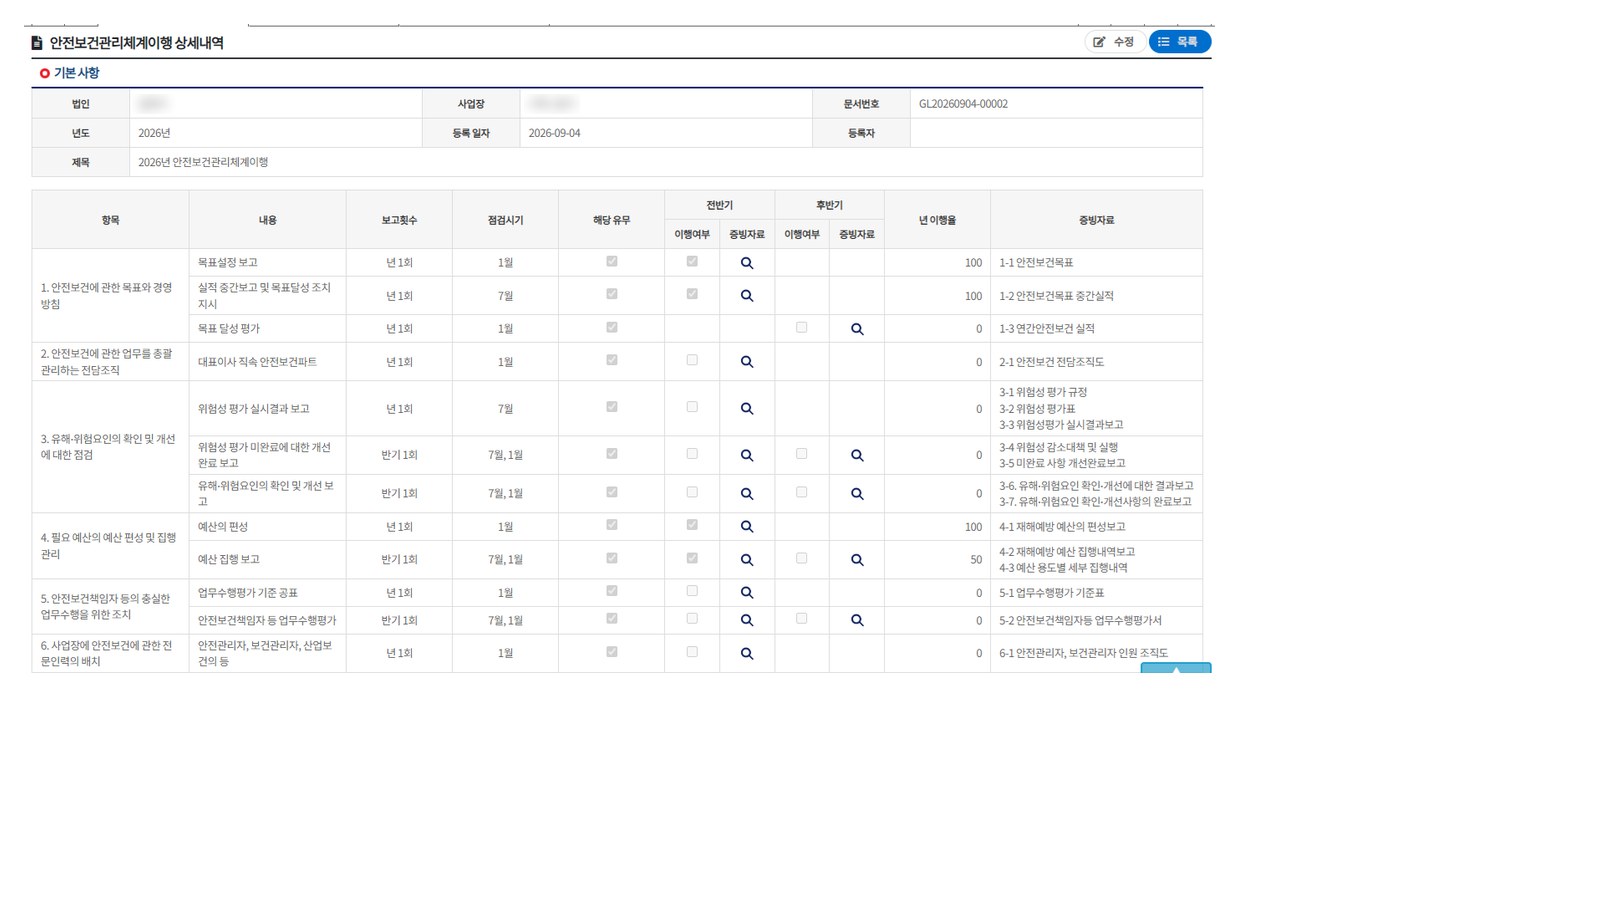Click the 년 이행율 column header
The height and width of the screenshot is (900, 1600).
(x=937, y=220)
